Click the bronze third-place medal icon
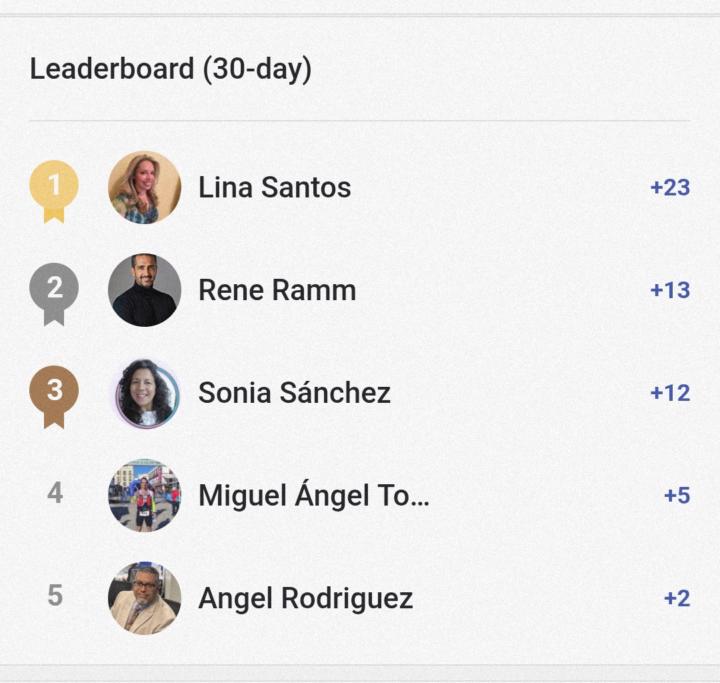 [54, 393]
